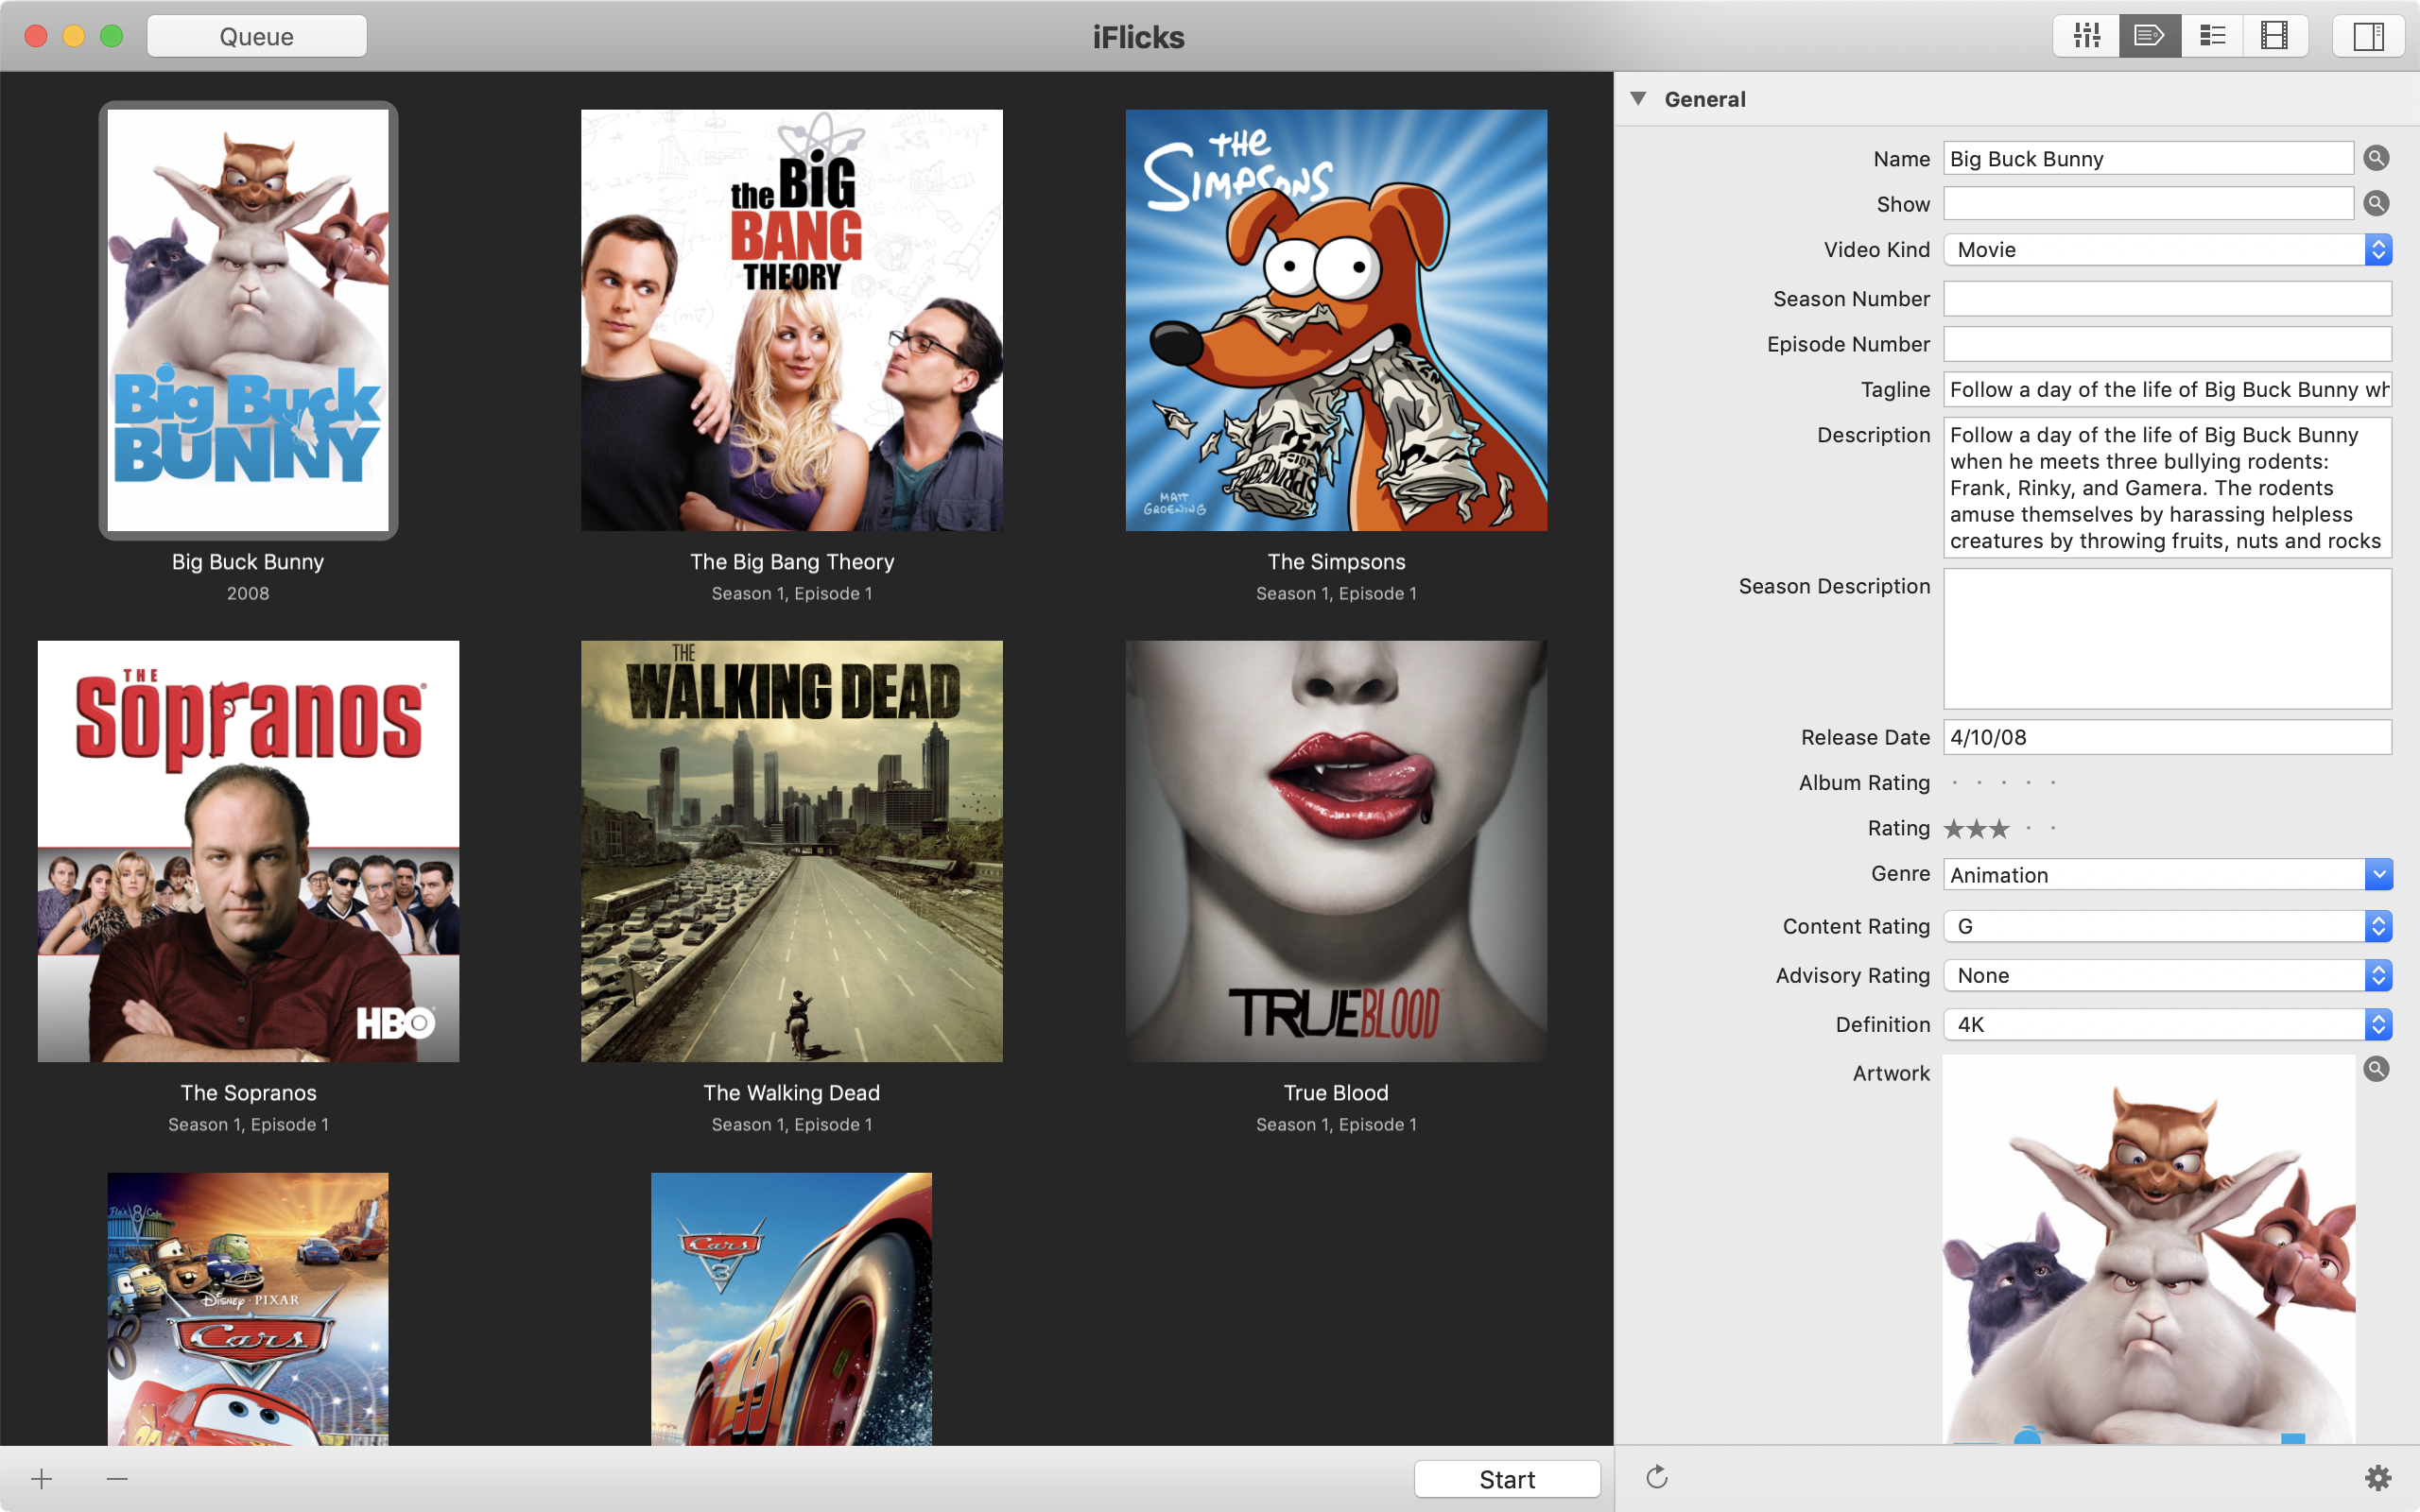This screenshot has width=2420, height=1512.
Task: Click the Add item plus button
Action: point(42,1479)
